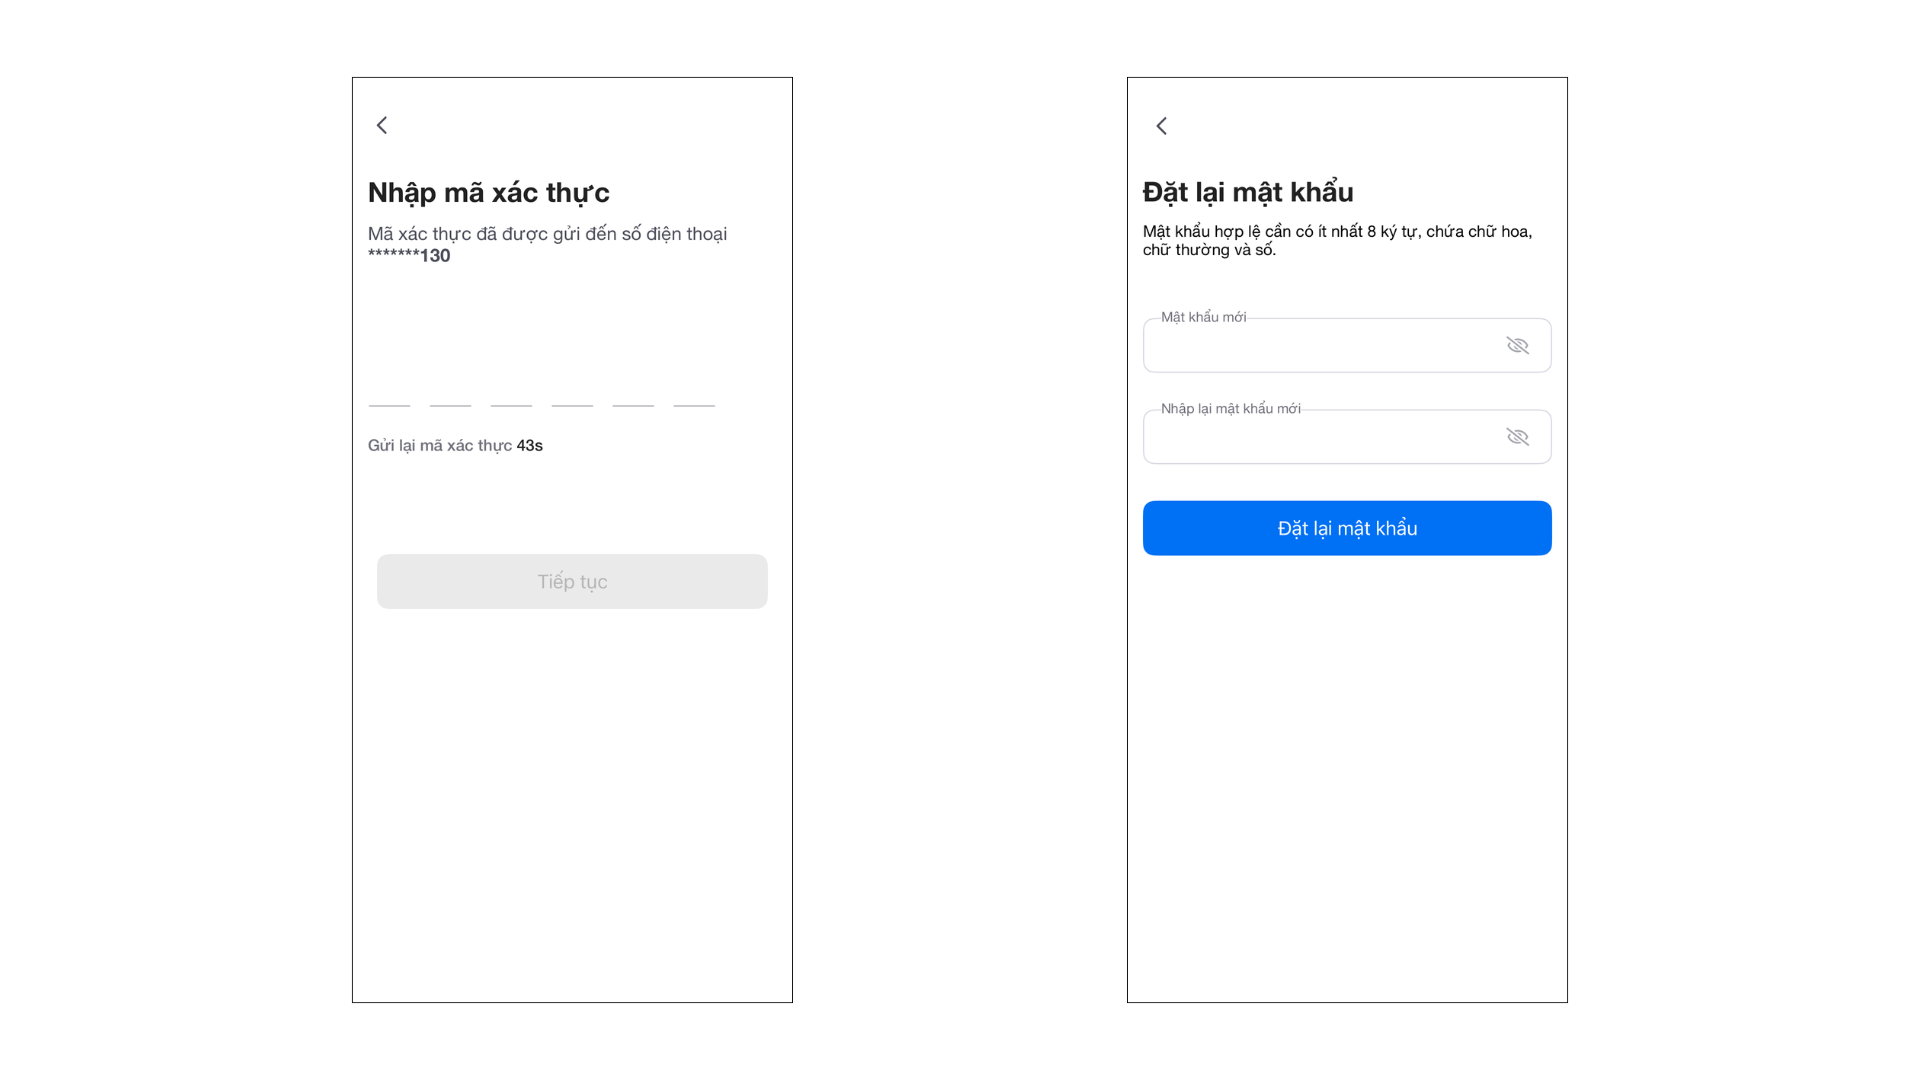Go back from the verification code screen
This screenshot has width=1920, height=1080.
(x=382, y=125)
